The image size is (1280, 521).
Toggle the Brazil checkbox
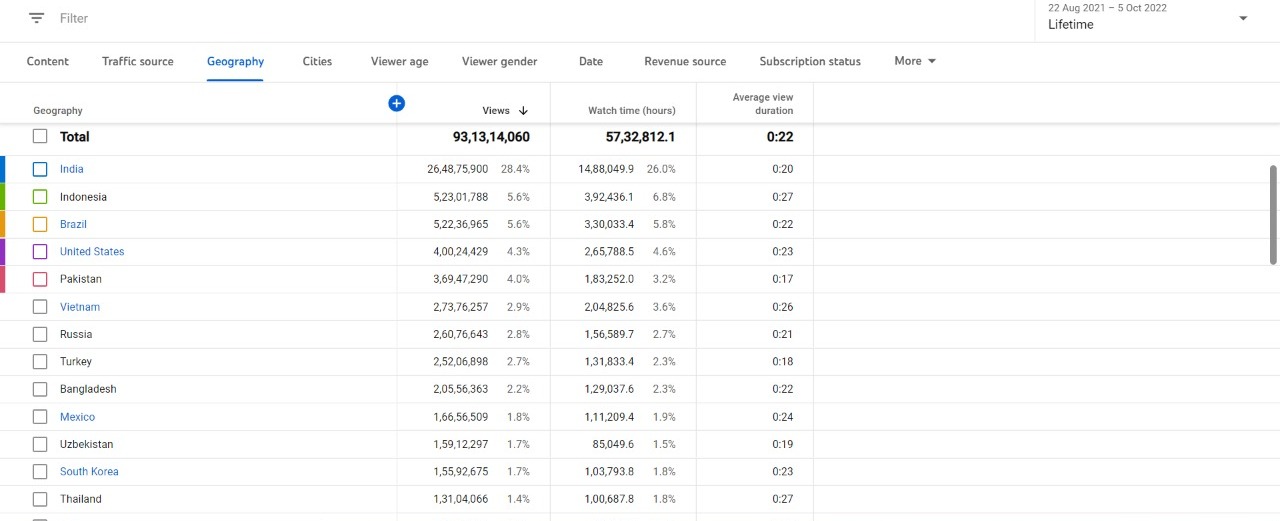(40, 224)
